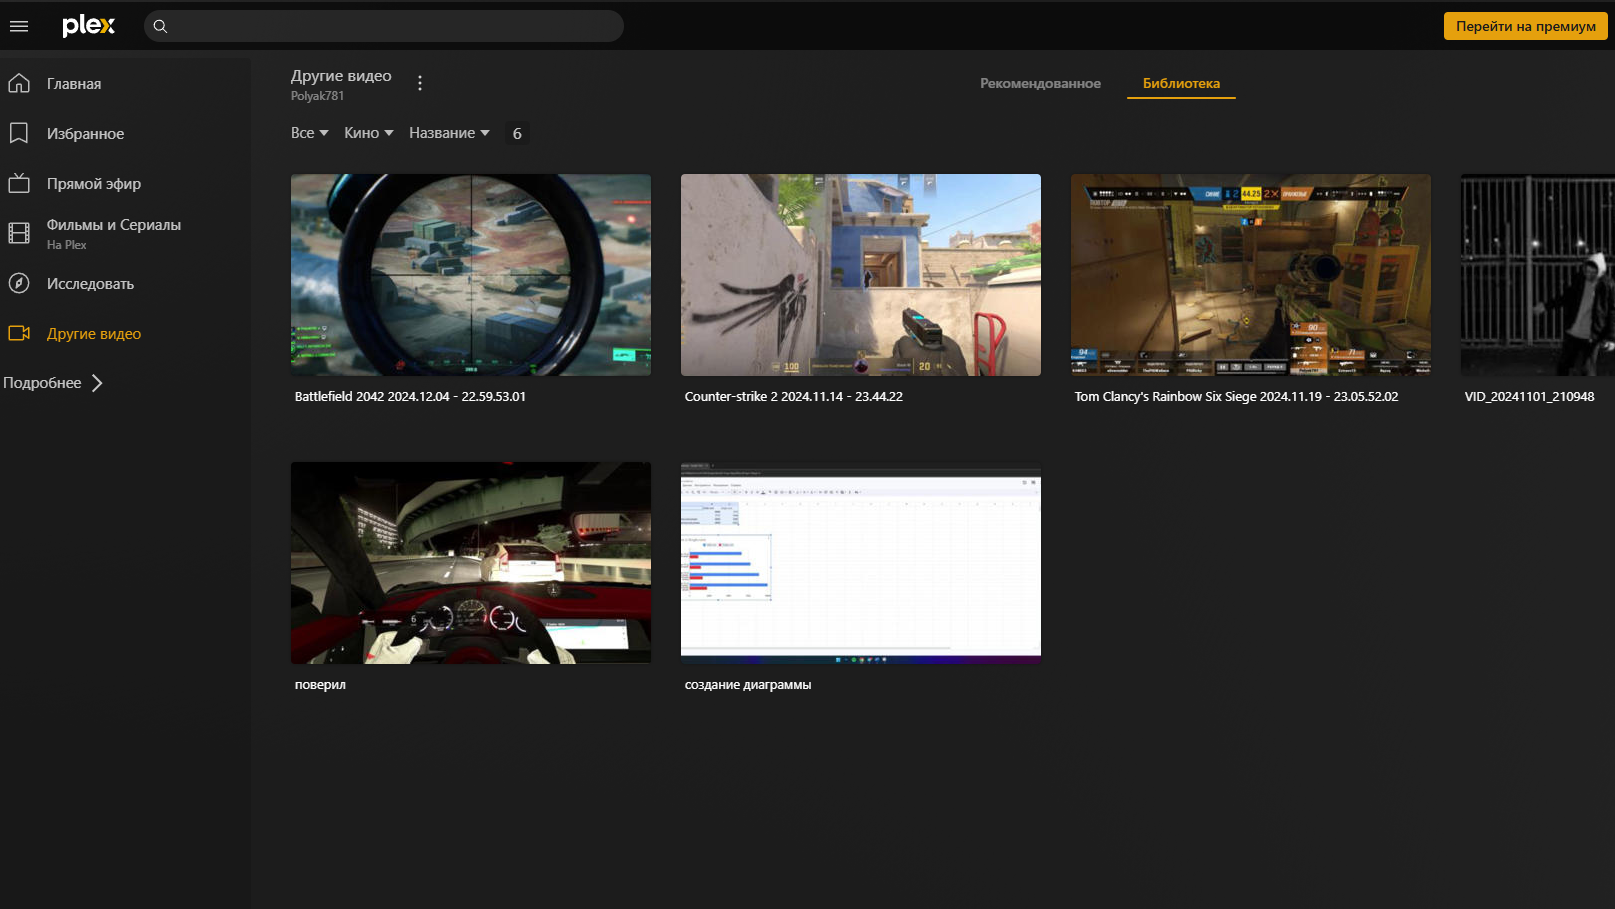Click the compass icon beside Исследовать

19,283
